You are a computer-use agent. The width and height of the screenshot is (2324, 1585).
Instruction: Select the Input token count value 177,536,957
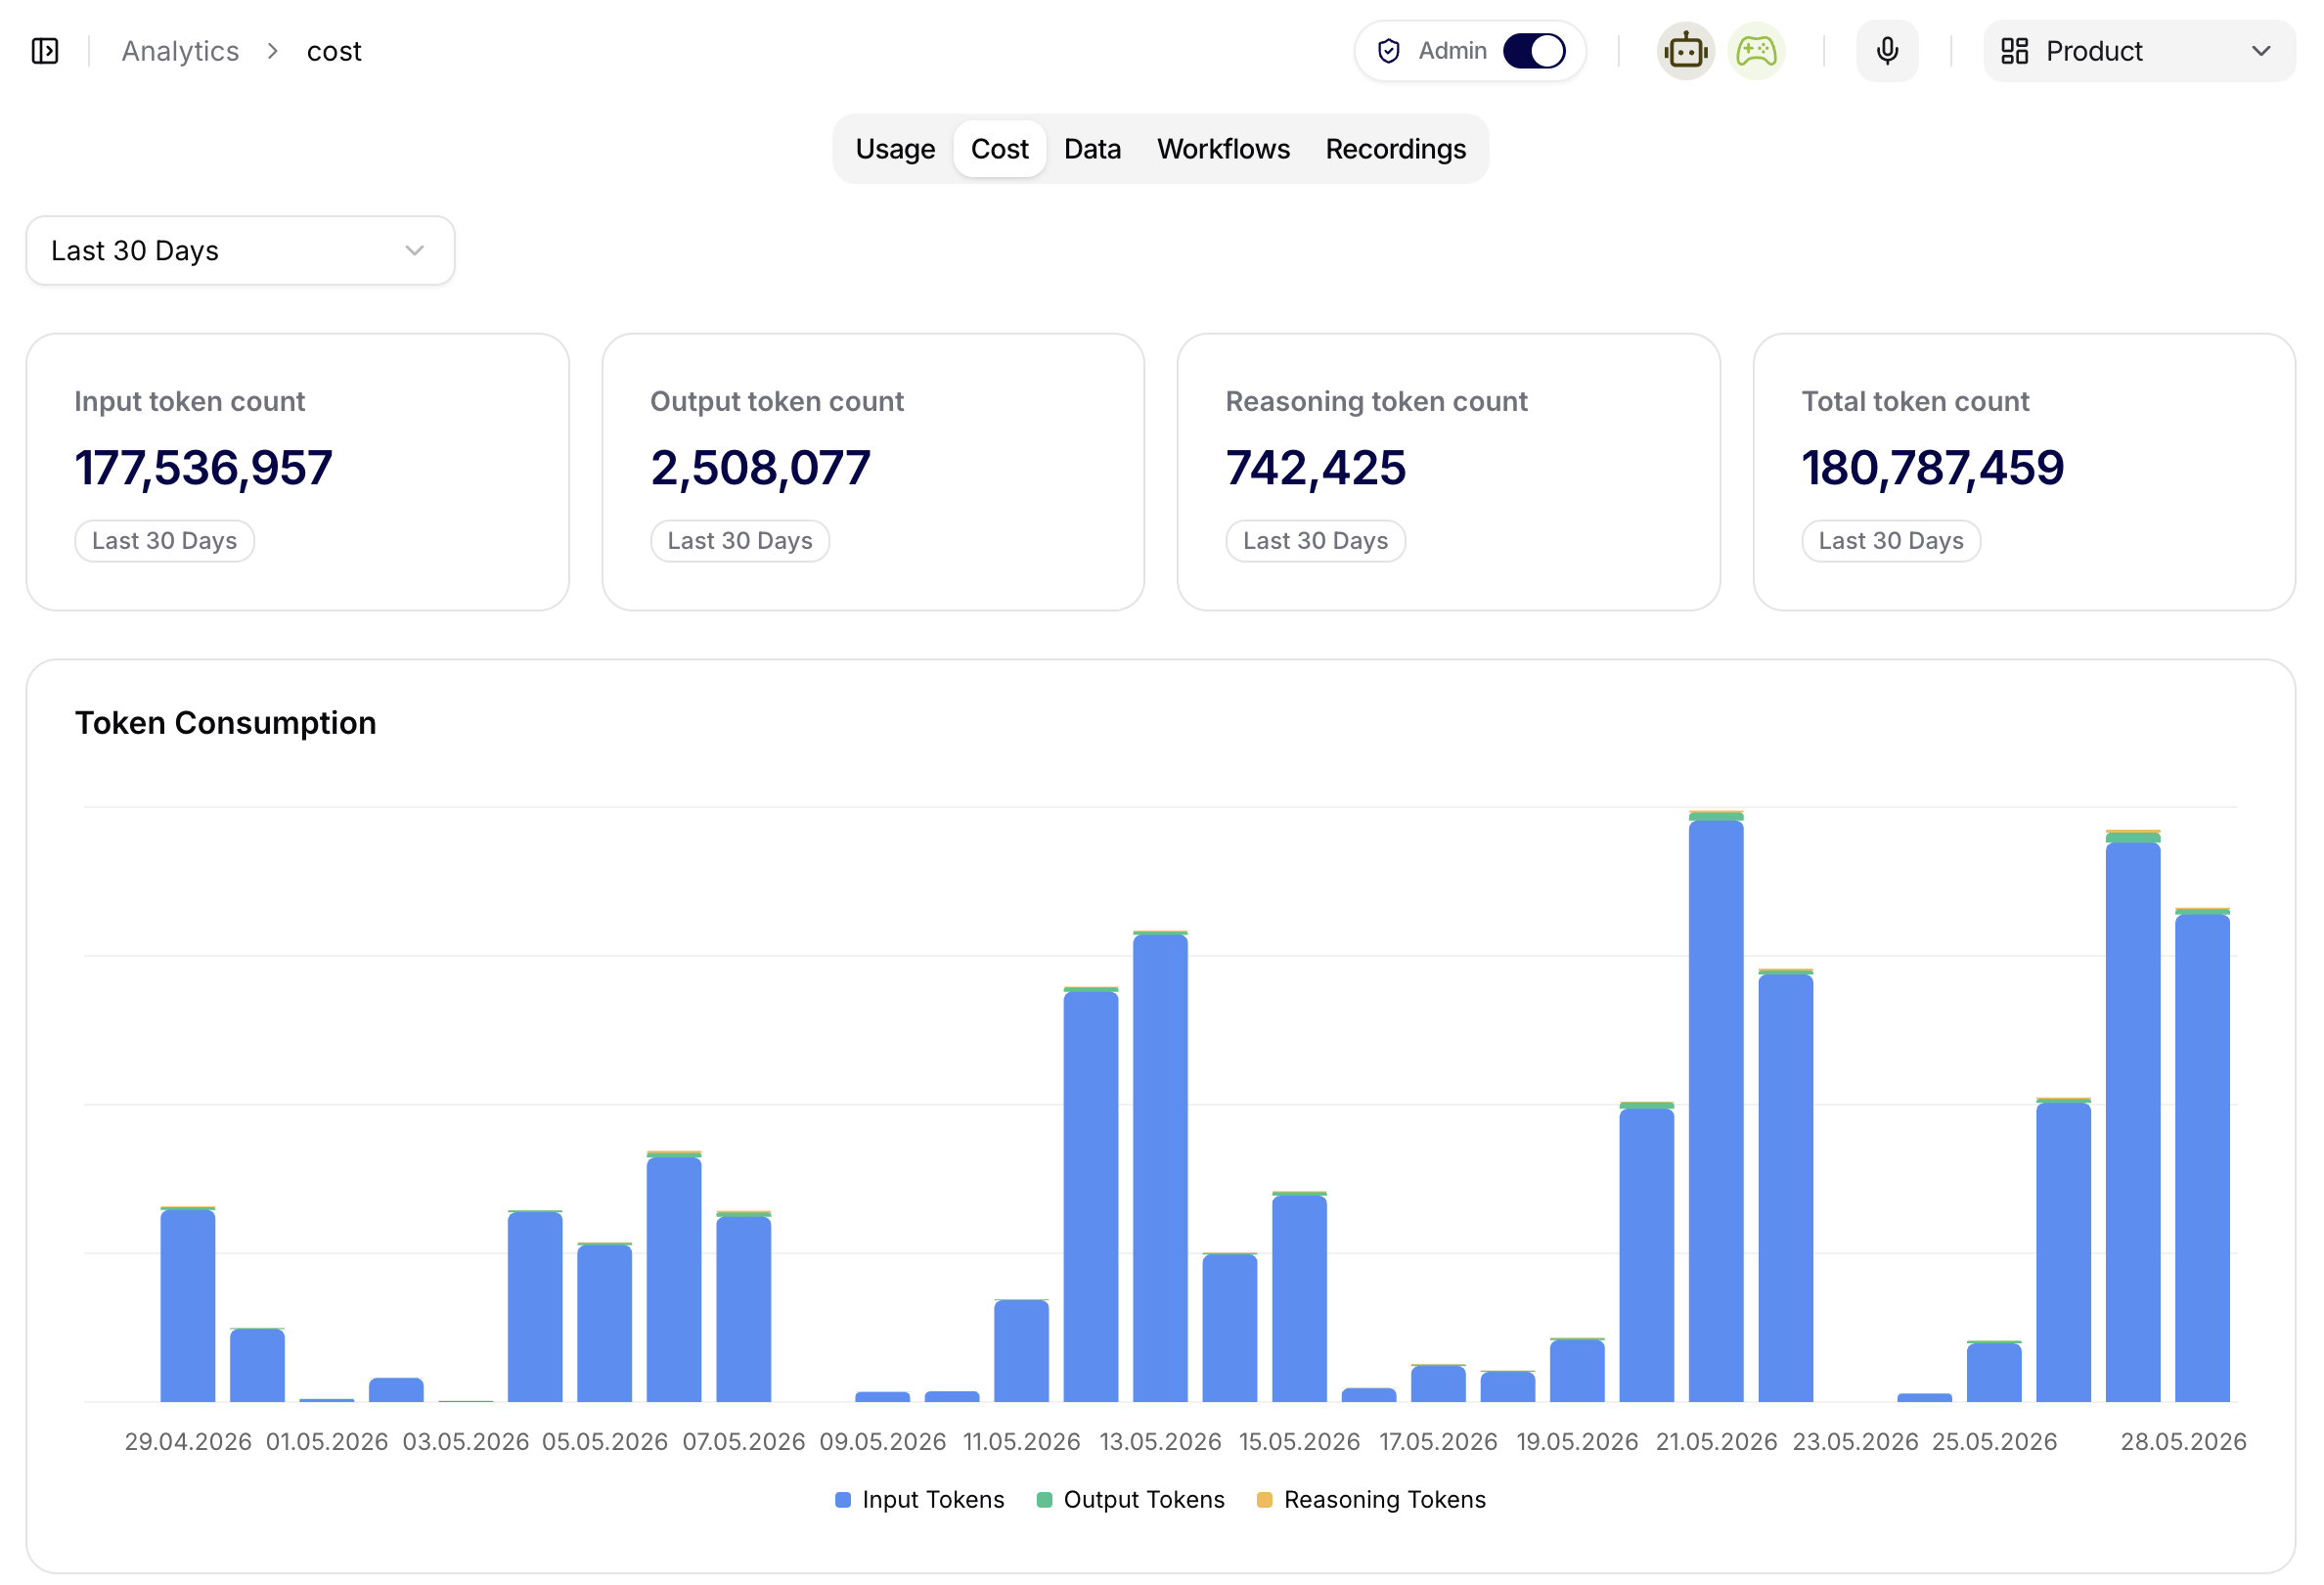click(203, 467)
